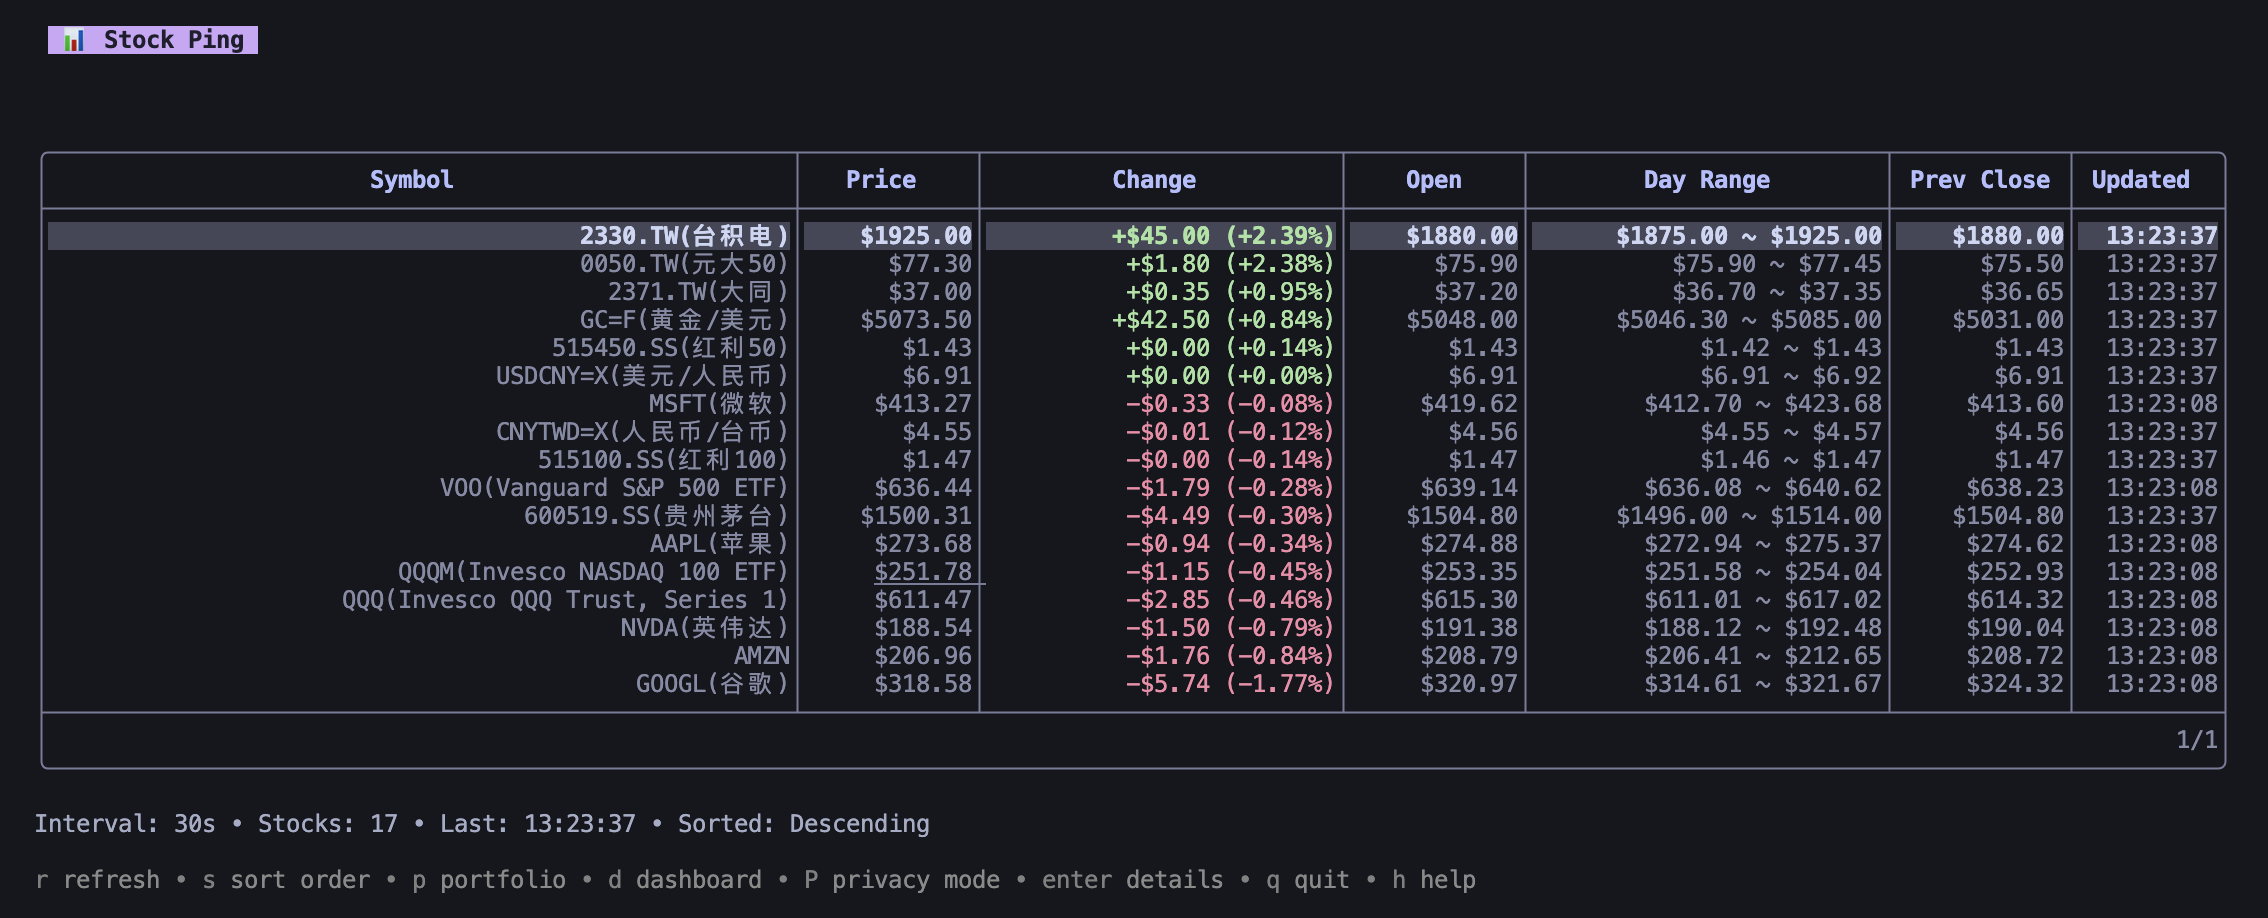The width and height of the screenshot is (2268, 918).
Task: Click the p portfolio shortcut hint
Action: pyautogui.click(x=489, y=880)
